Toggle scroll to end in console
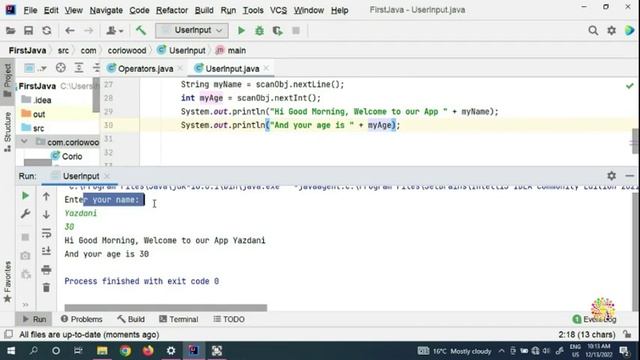Viewport: 640px width, 360px height. (x=46, y=251)
